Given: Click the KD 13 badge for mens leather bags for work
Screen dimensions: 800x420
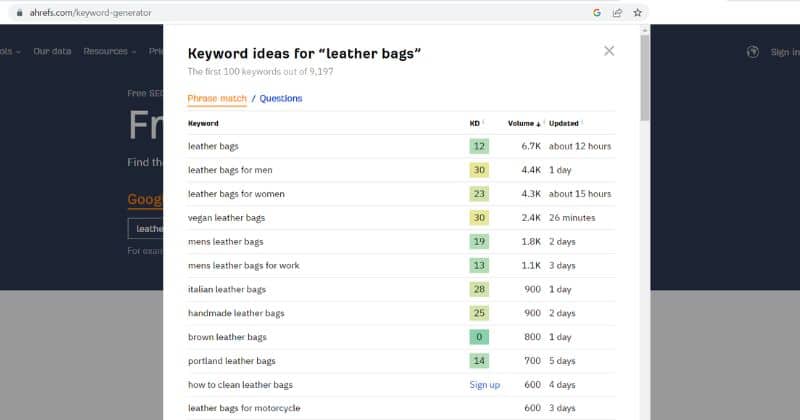Looking at the screenshot, I should pos(479,265).
